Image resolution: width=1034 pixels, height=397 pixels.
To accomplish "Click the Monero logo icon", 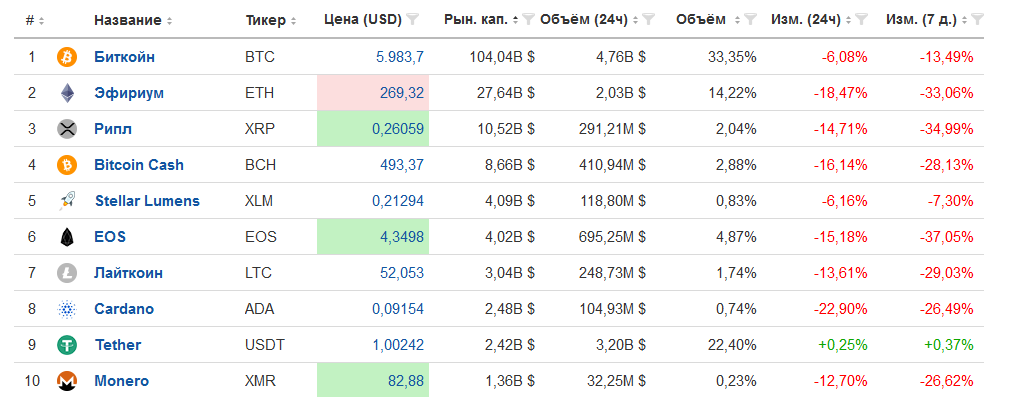I will (67, 381).
